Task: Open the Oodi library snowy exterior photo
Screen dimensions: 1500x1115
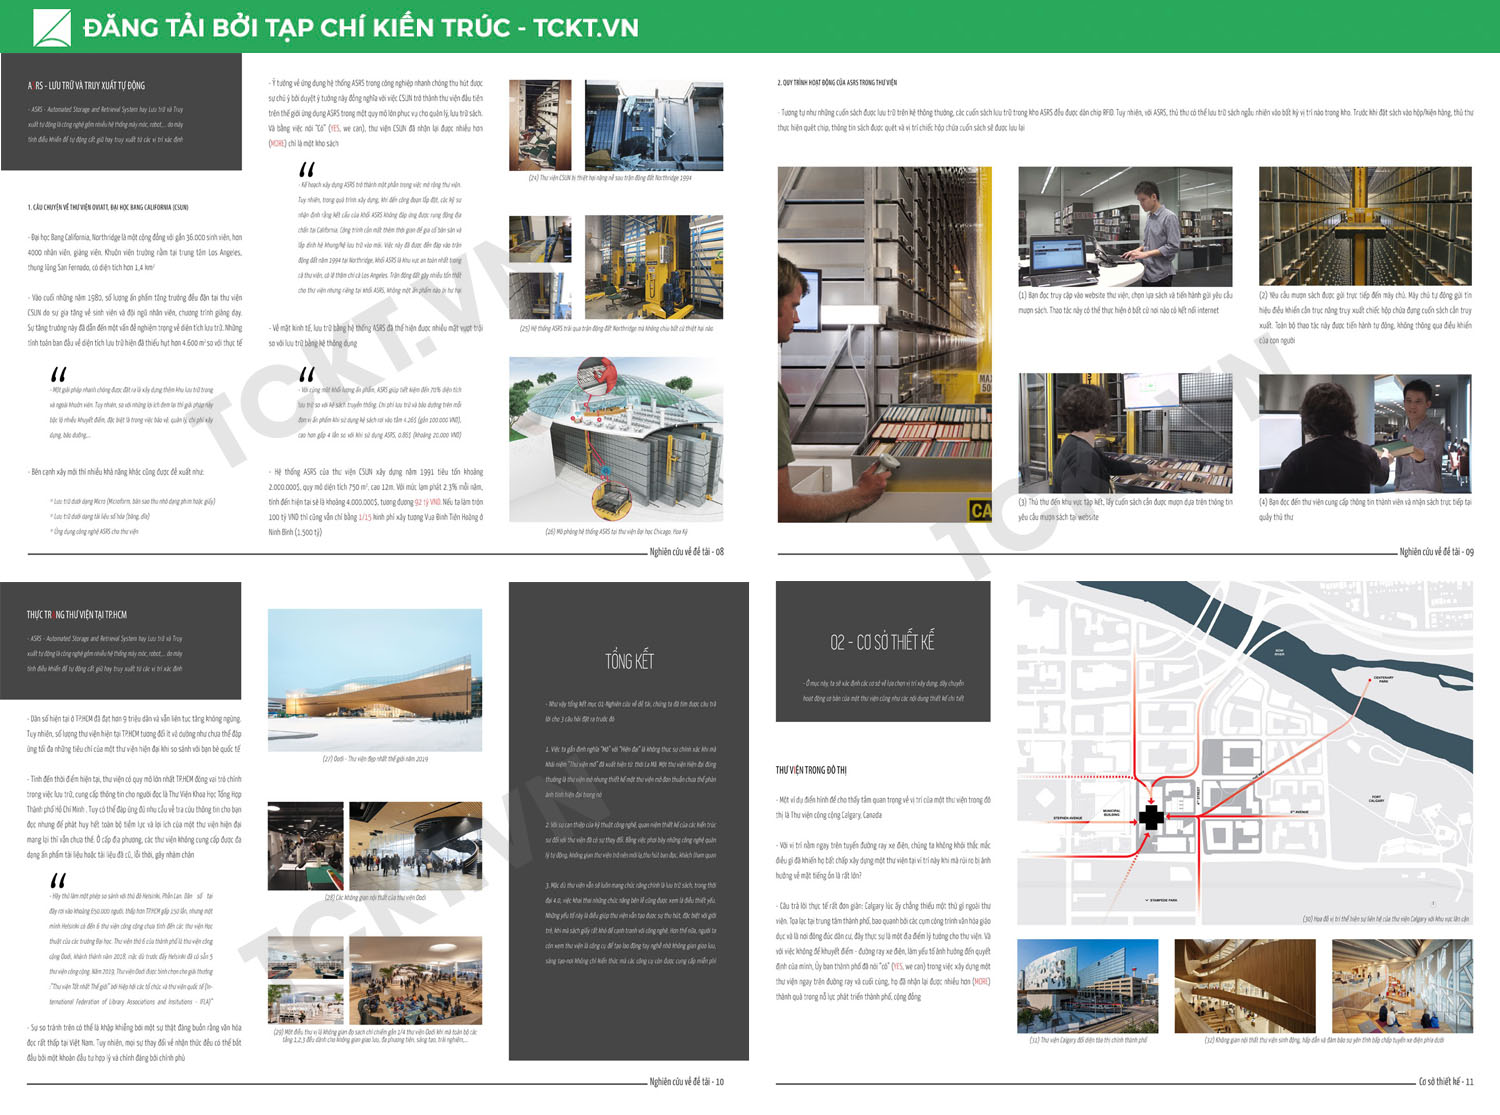Action: (375, 679)
